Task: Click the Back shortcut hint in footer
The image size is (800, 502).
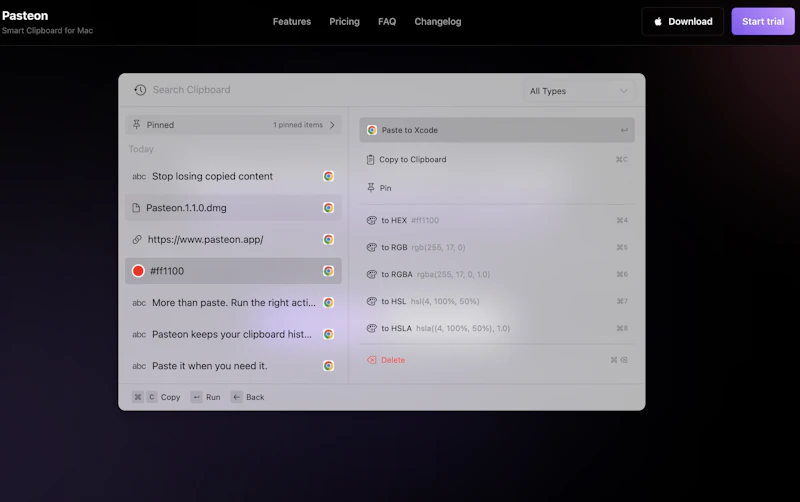Action: click(x=247, y=397)
